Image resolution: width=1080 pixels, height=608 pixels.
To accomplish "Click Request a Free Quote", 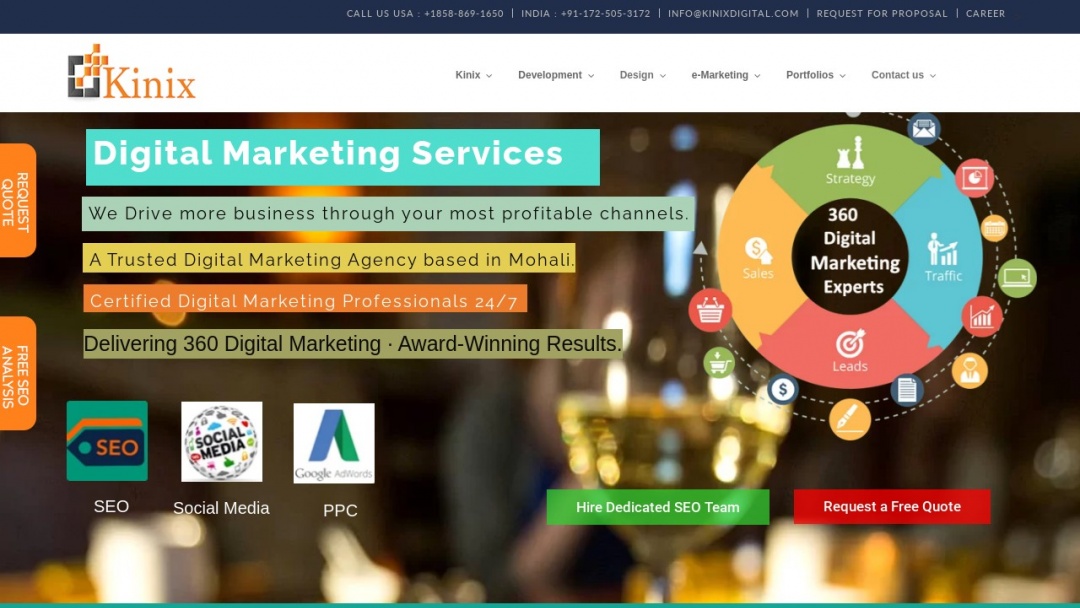I will click(x=891, y=506).
